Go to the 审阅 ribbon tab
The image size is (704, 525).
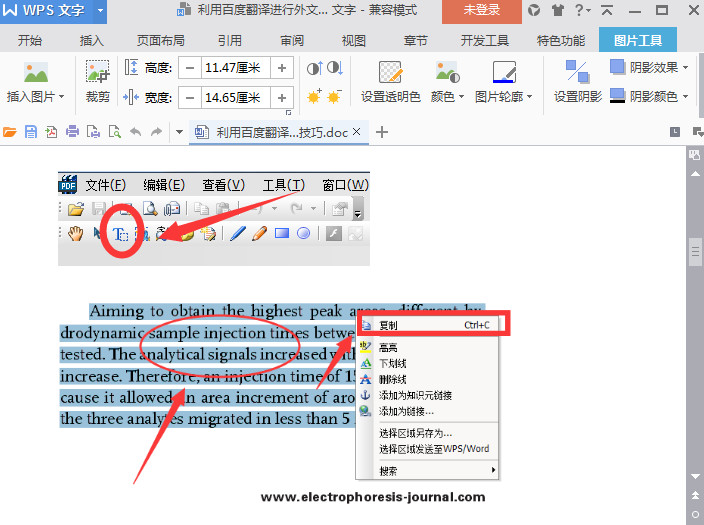292,40
